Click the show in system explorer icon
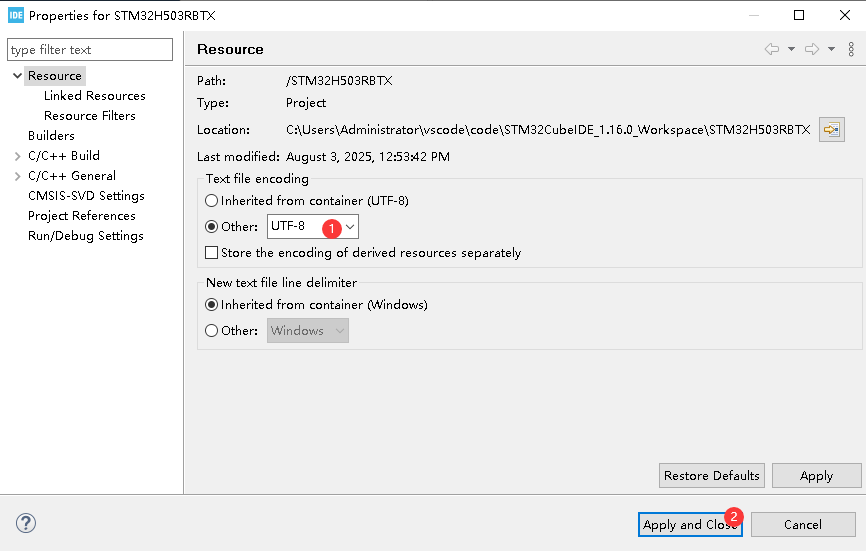 pos(832,130)
